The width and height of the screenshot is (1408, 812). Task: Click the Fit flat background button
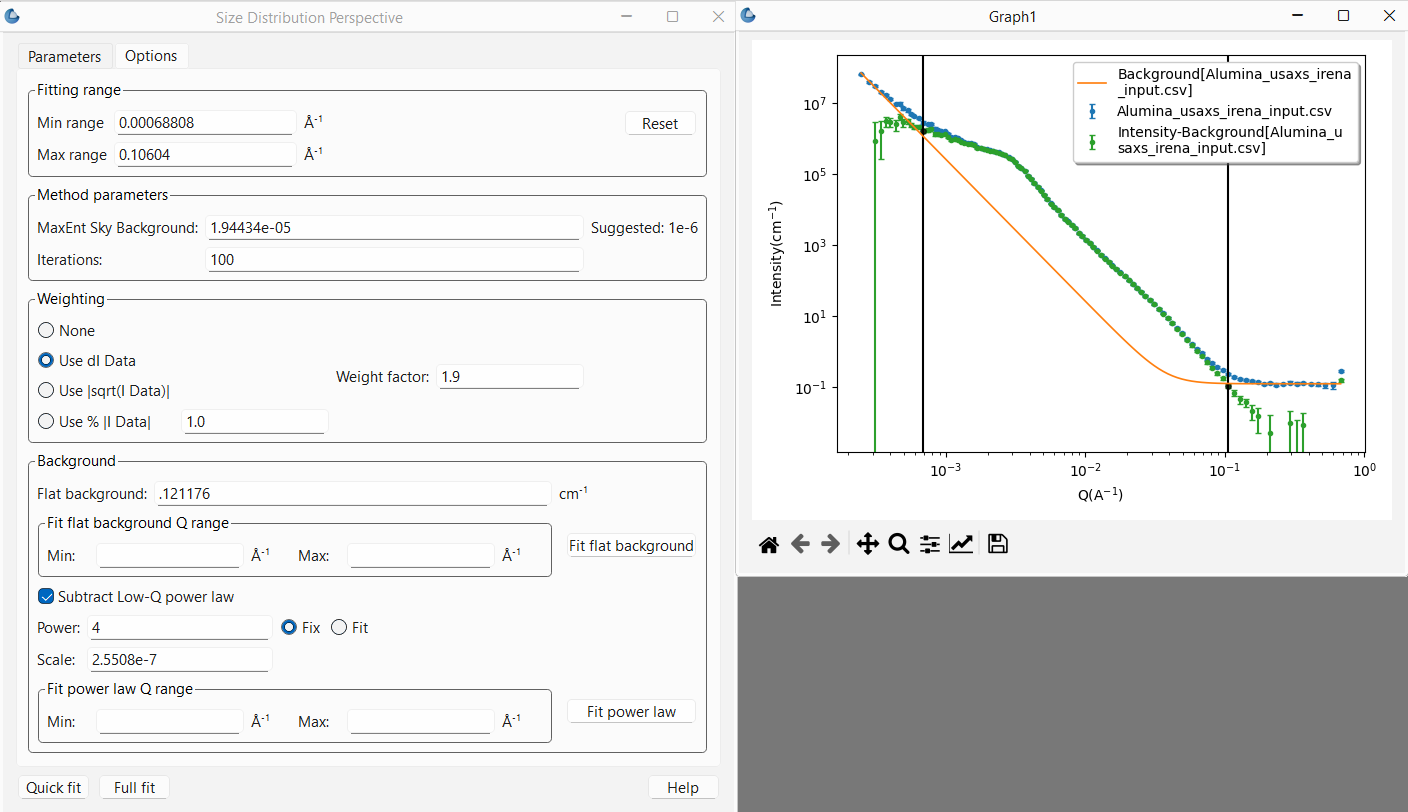(x=631, y=546)
